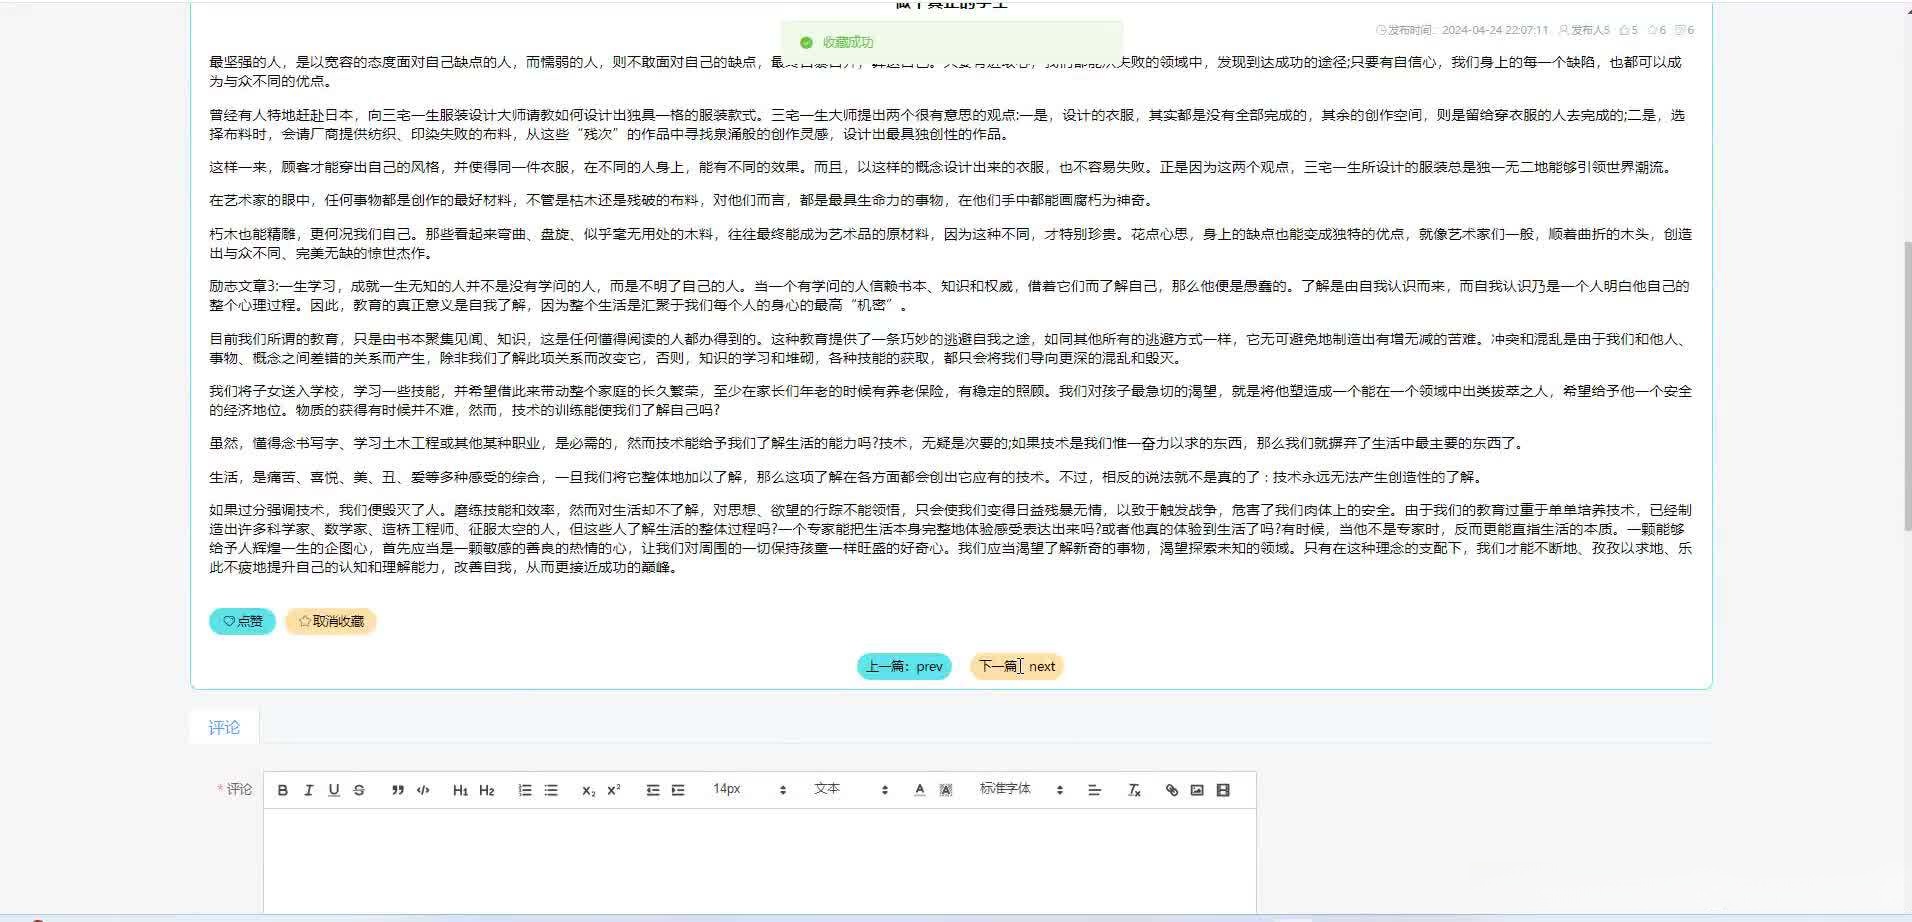
Task: Select the strikethrough formatting icon
Action: (358, 789)
